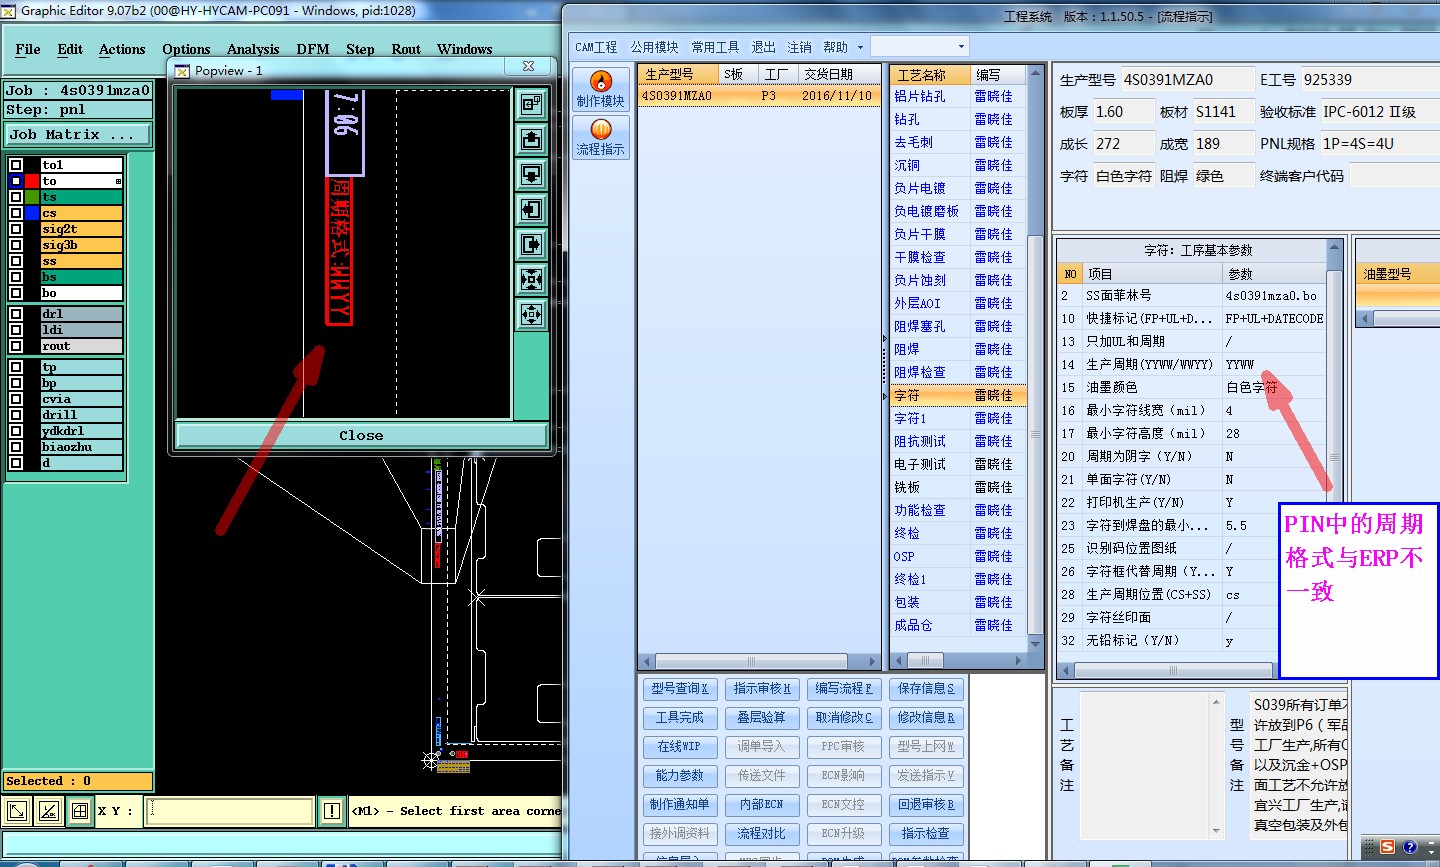1440x867 pixels.
Task: Open the empty combo box in toolbar
Action: (919, 47)
